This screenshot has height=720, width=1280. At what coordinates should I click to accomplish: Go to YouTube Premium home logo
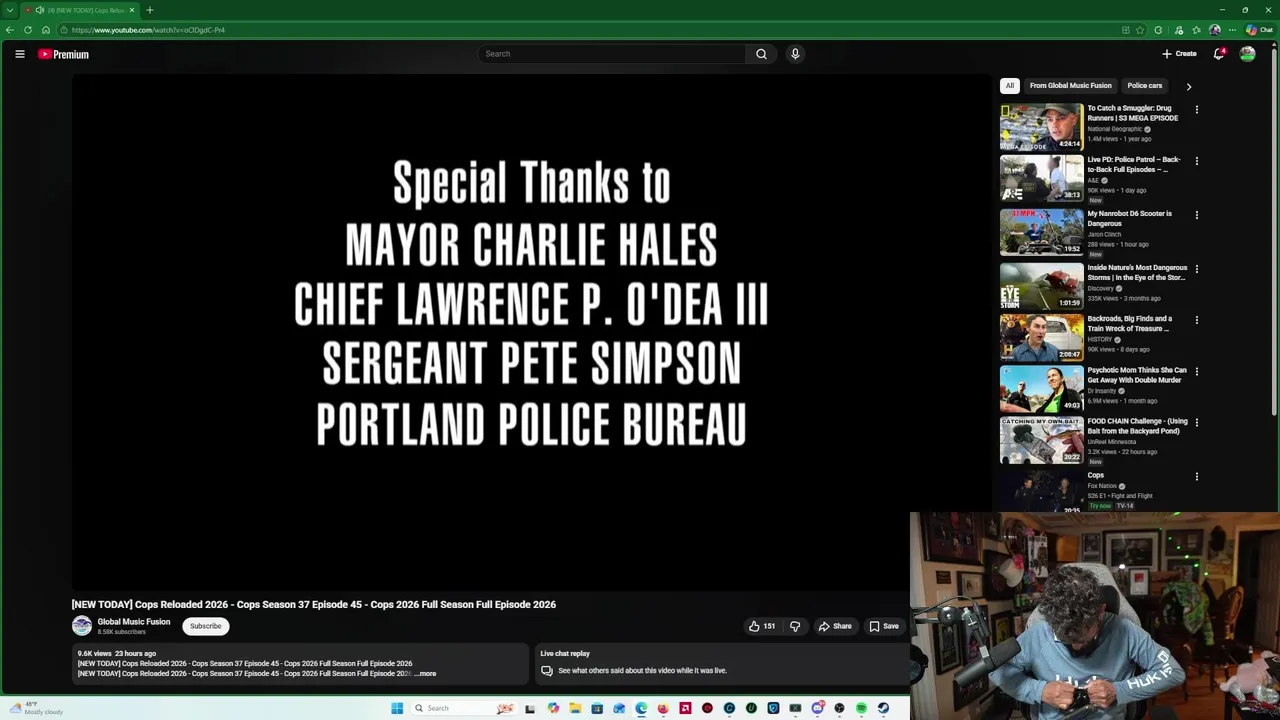(63, 54)
